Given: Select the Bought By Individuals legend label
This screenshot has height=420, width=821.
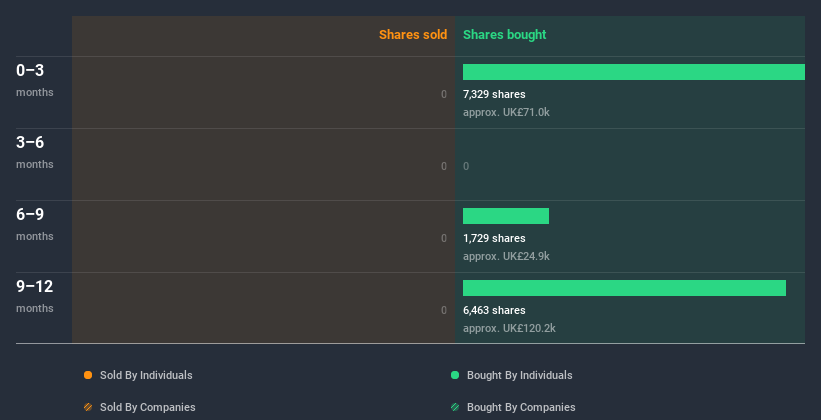Looking at the screenshot, I should [519, 375].
